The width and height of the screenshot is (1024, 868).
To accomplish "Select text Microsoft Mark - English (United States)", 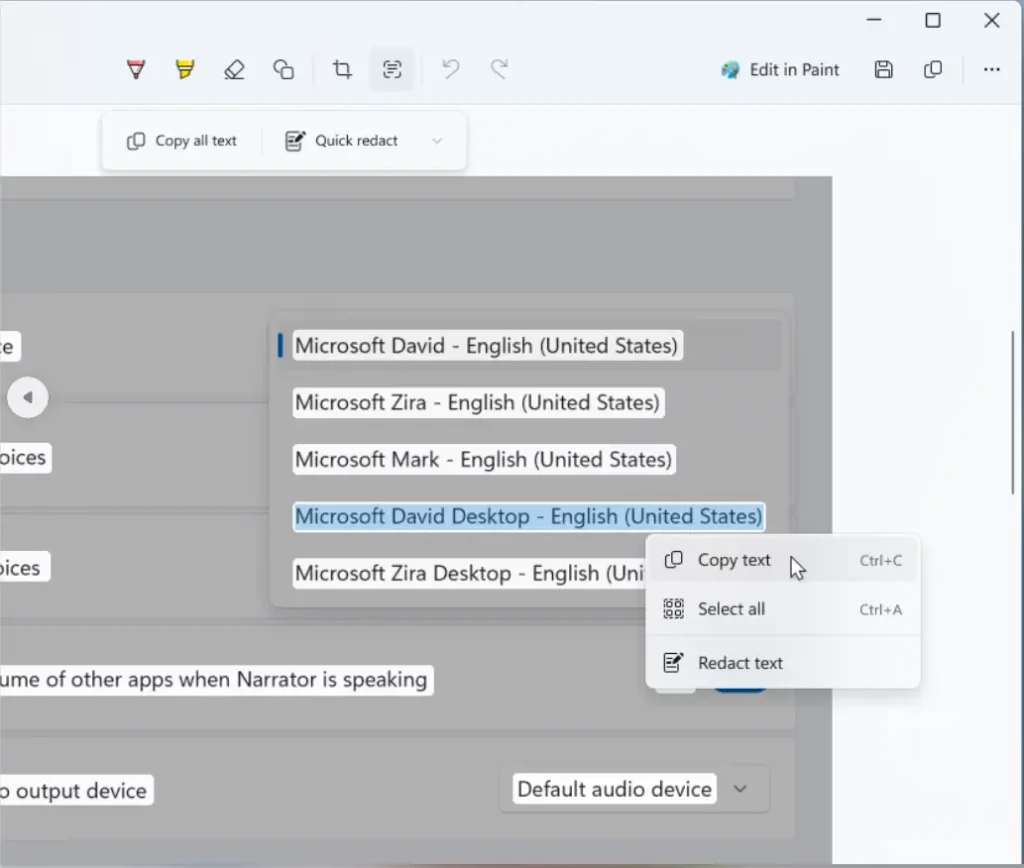I will tap(484, 459).
